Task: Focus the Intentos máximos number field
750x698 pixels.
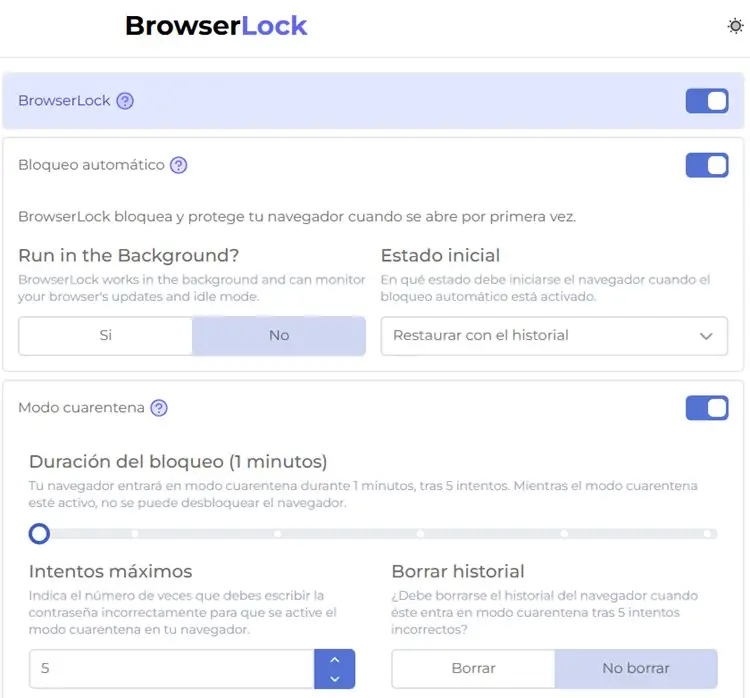Action: [x=172, y=668]
